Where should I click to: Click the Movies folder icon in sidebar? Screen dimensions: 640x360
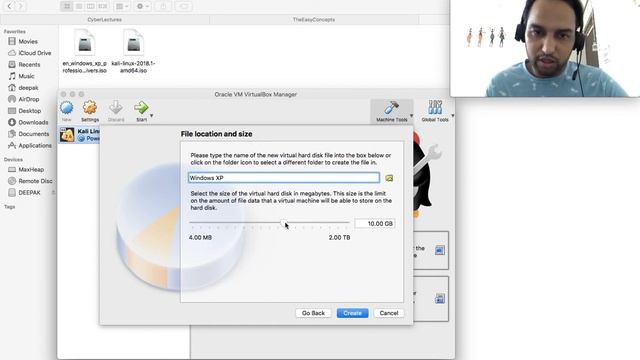[12, 41]
